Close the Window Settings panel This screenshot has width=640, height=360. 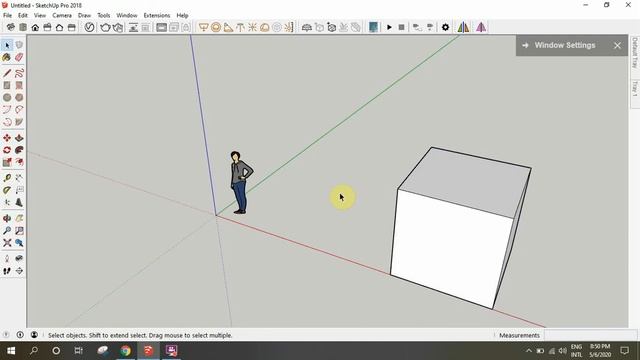(617, 46)
